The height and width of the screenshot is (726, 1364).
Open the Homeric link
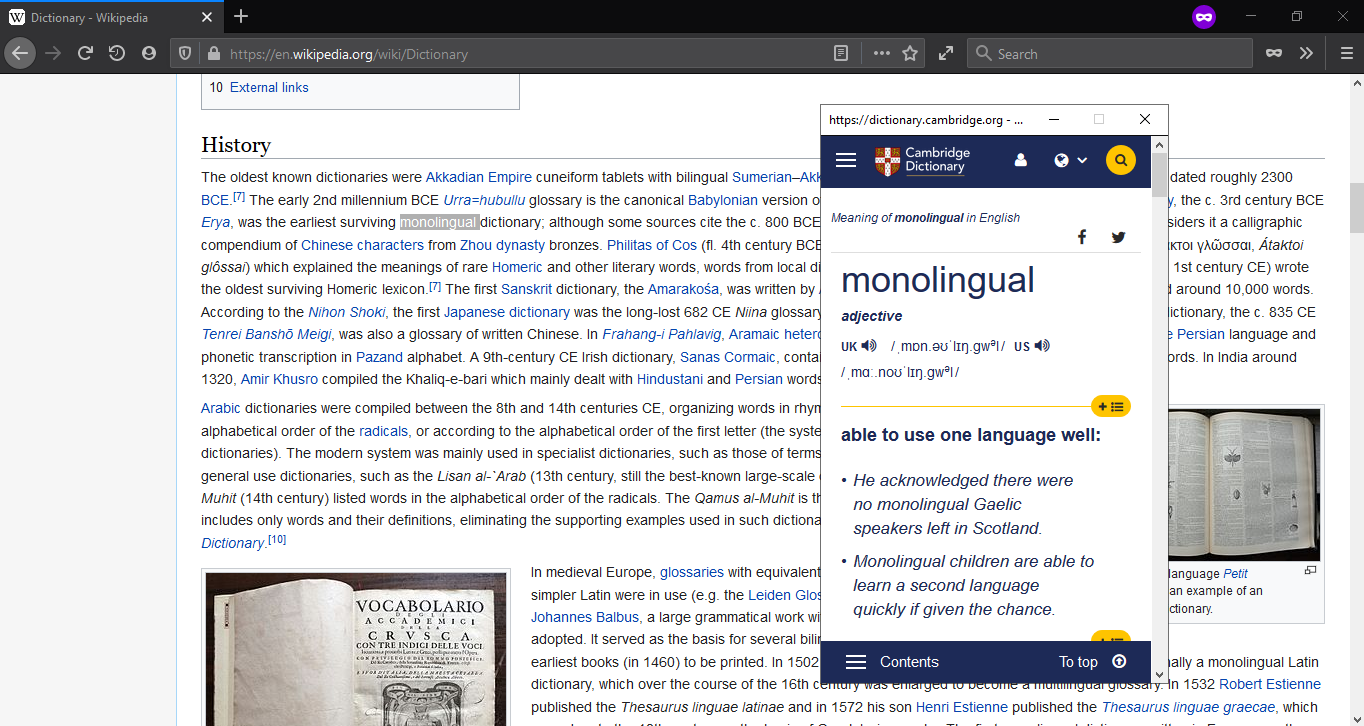pyautogui.click(x=517, y=267)
